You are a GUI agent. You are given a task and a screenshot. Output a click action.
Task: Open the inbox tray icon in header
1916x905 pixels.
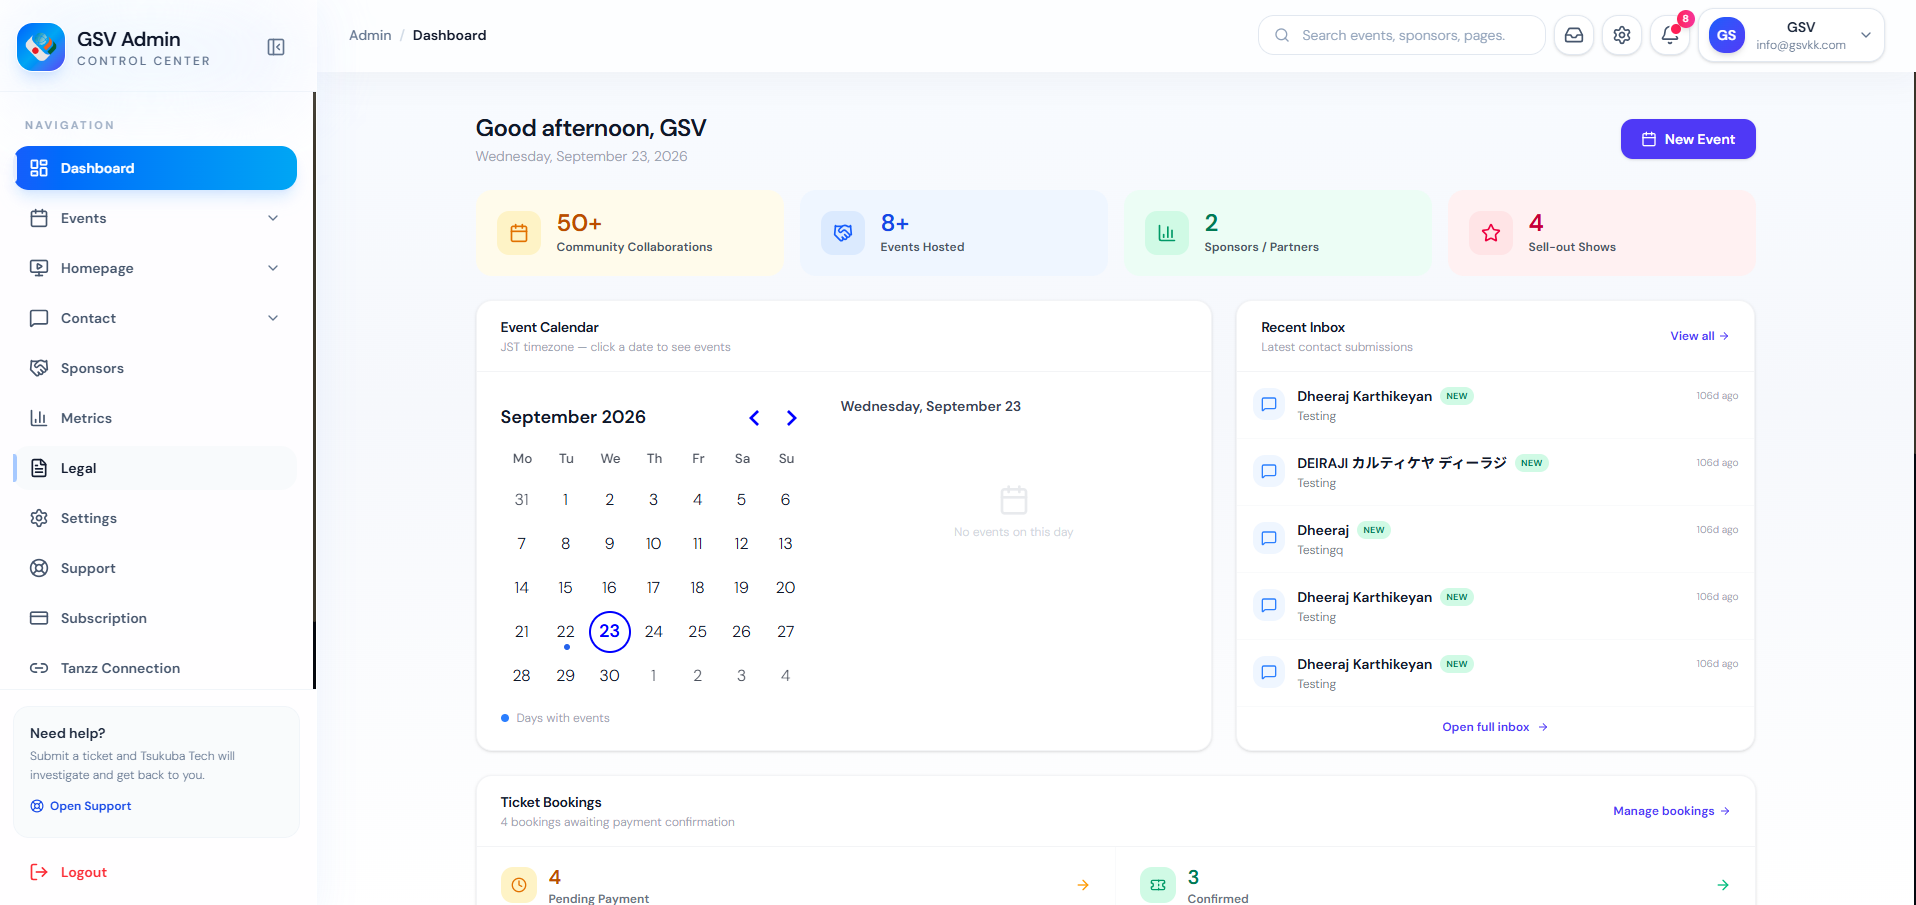coord(1574,35)
